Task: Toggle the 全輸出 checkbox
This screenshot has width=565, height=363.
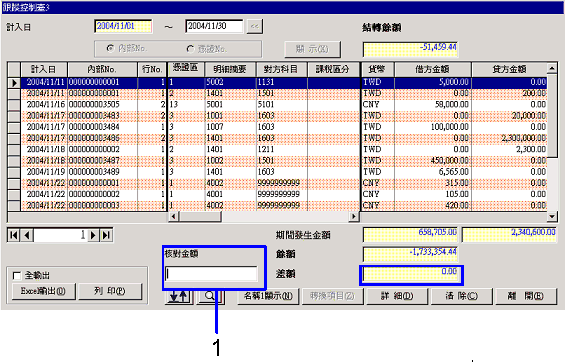Action: click(16, 276)
